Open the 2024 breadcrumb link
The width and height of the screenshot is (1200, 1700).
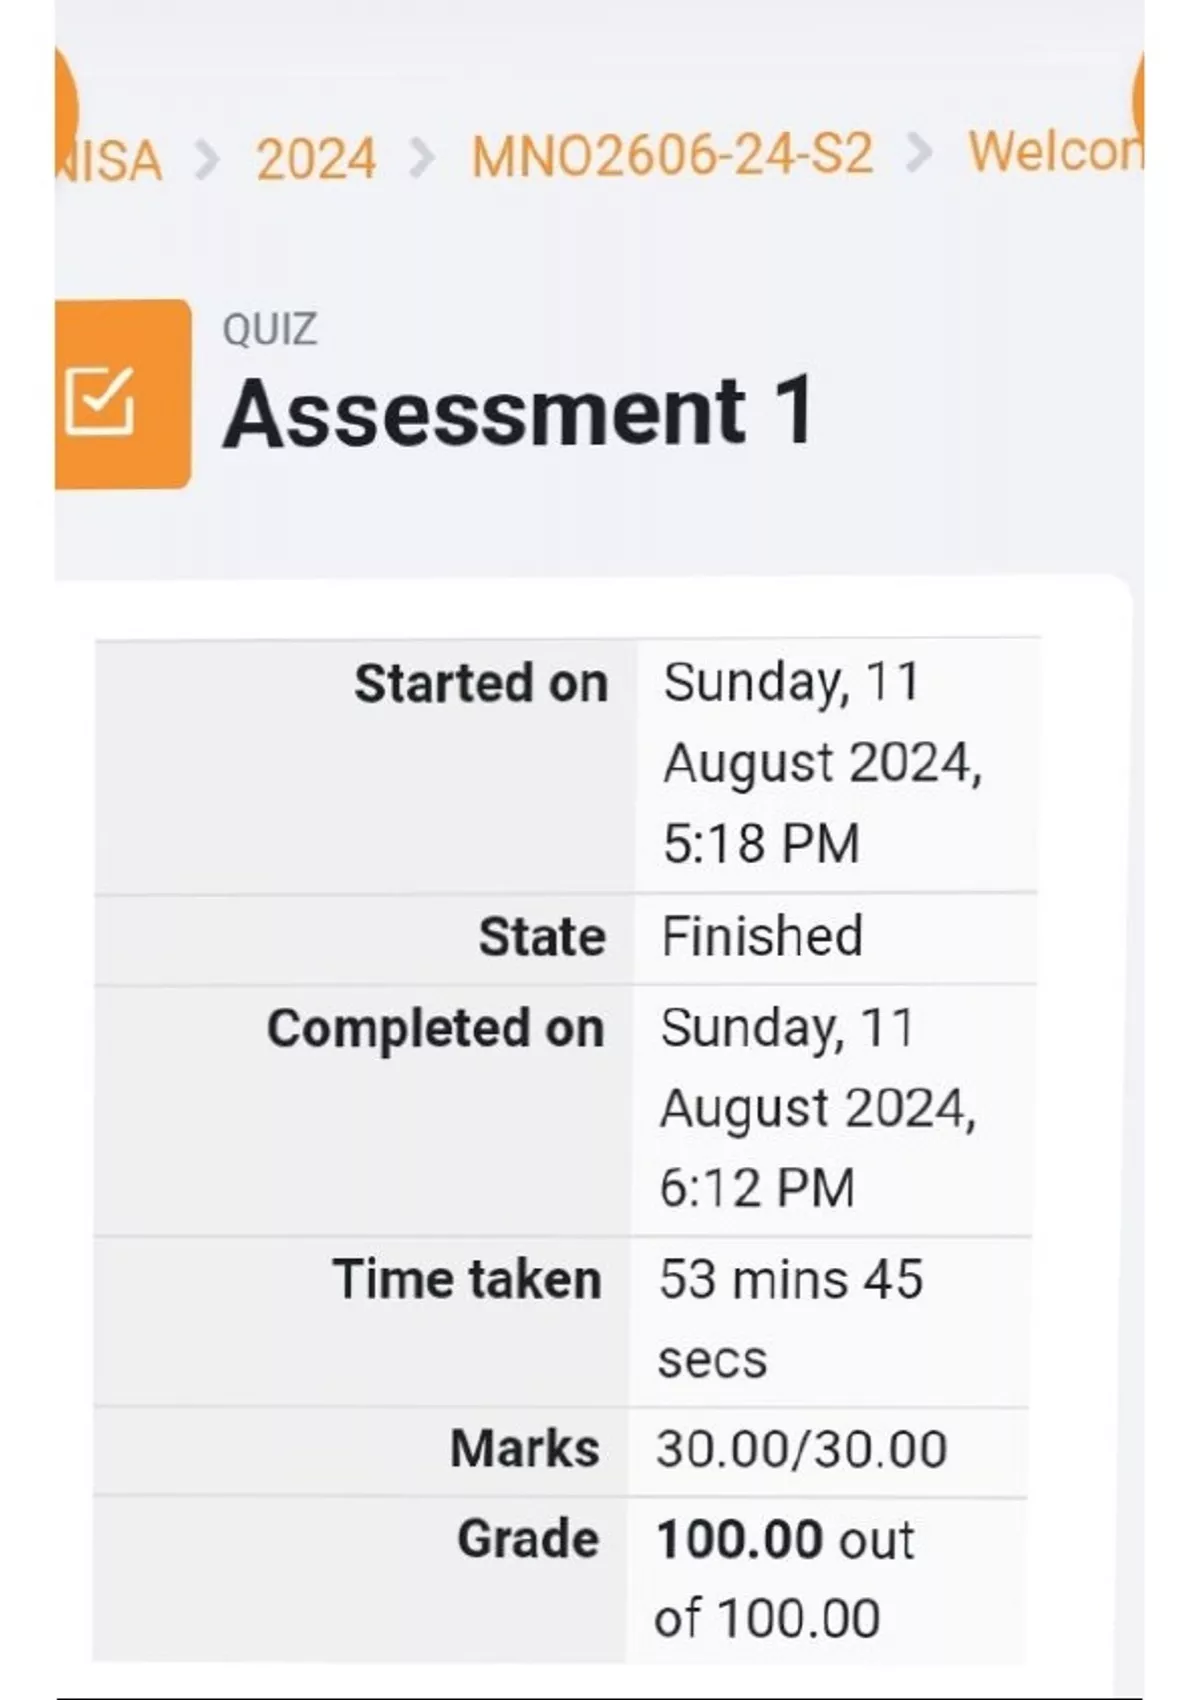(x=316, y=159)
